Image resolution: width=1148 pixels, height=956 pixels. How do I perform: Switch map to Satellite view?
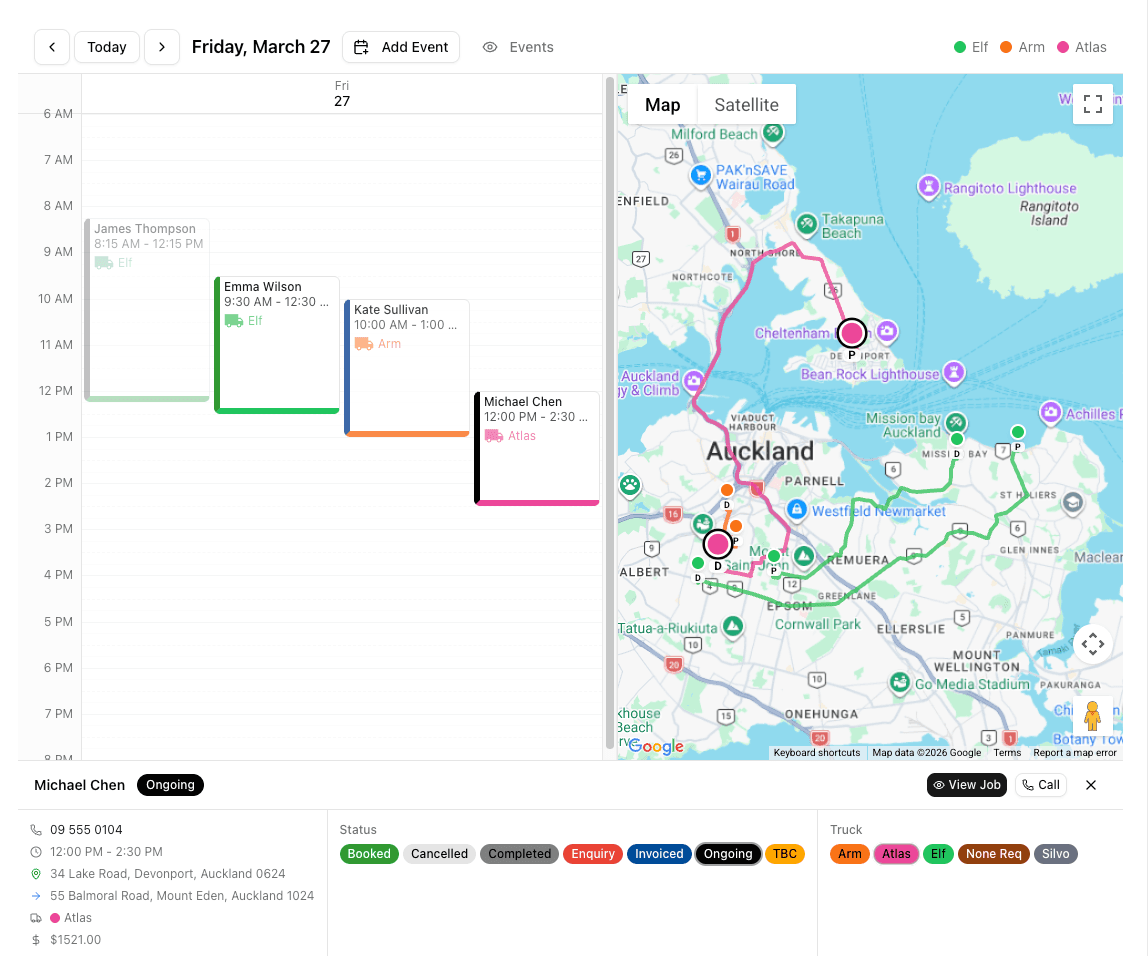746,105
